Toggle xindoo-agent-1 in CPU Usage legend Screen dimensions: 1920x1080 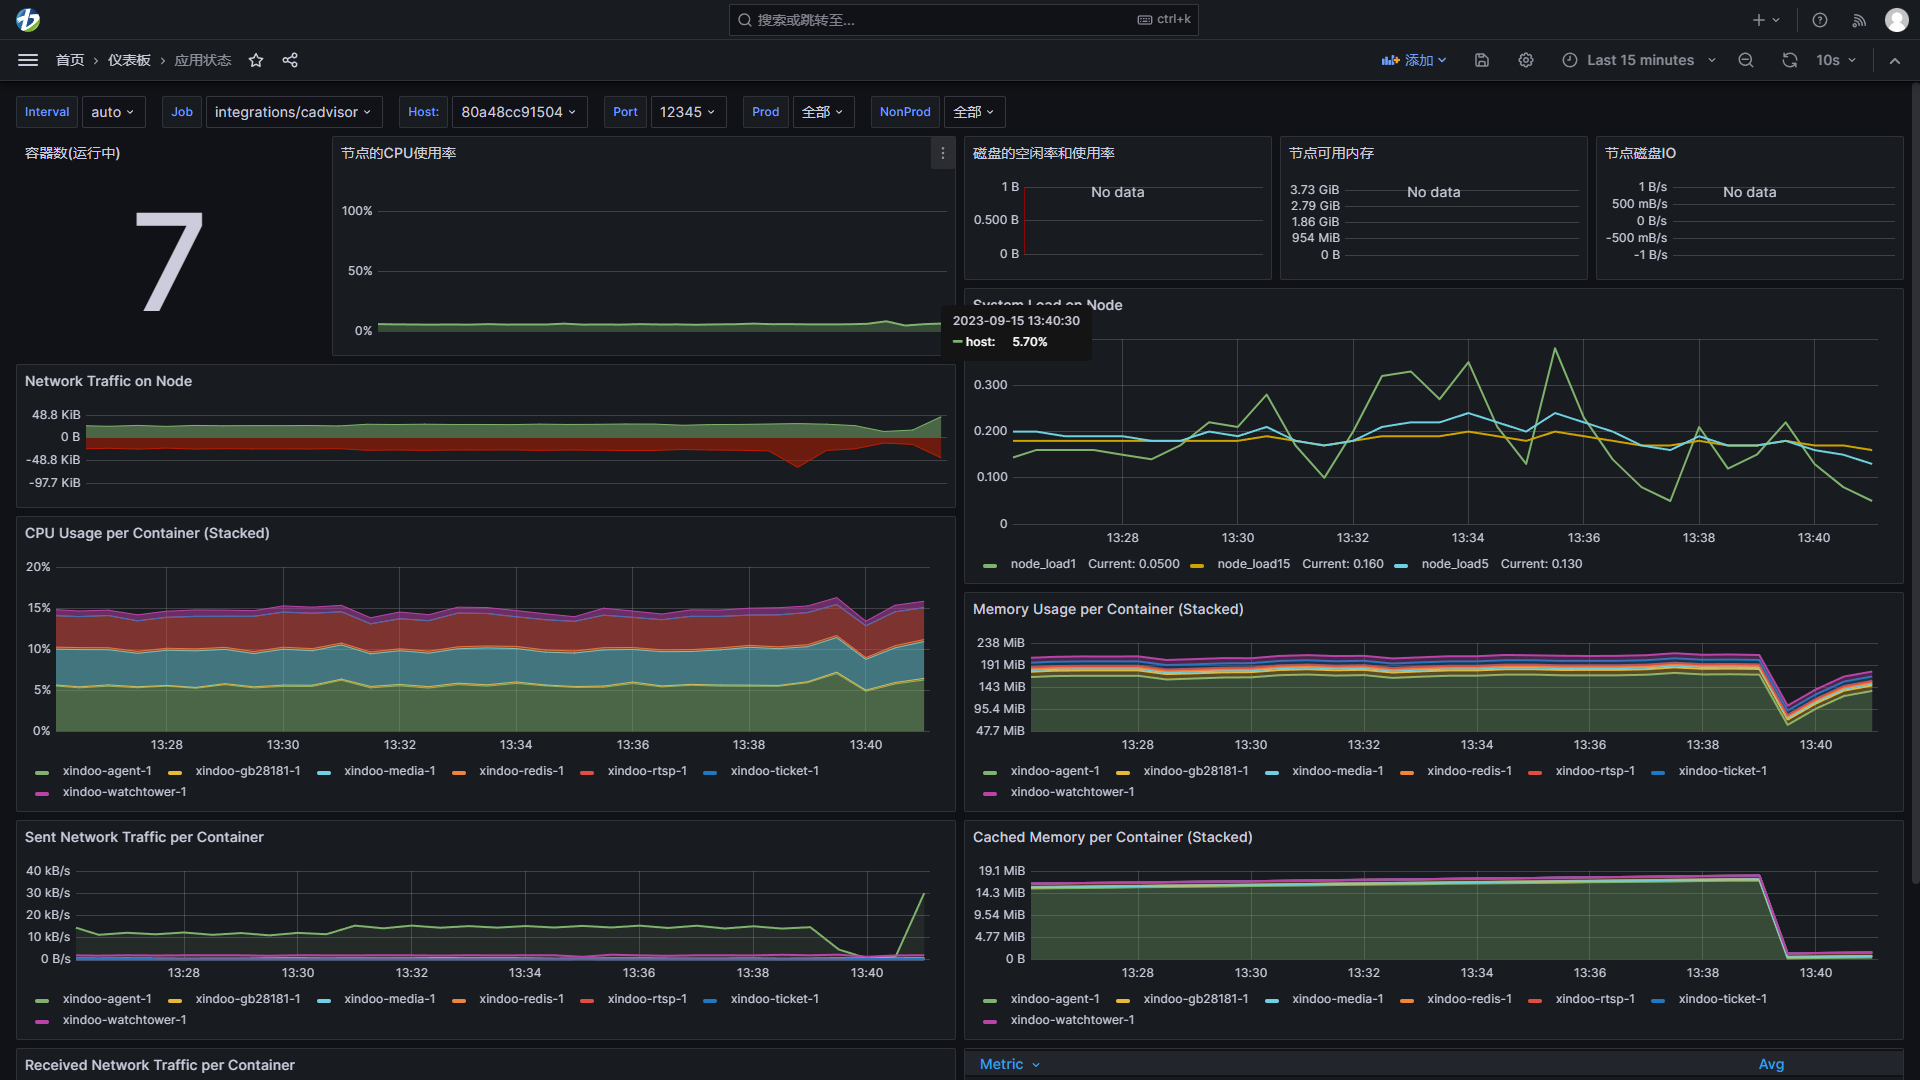(107, 771)
